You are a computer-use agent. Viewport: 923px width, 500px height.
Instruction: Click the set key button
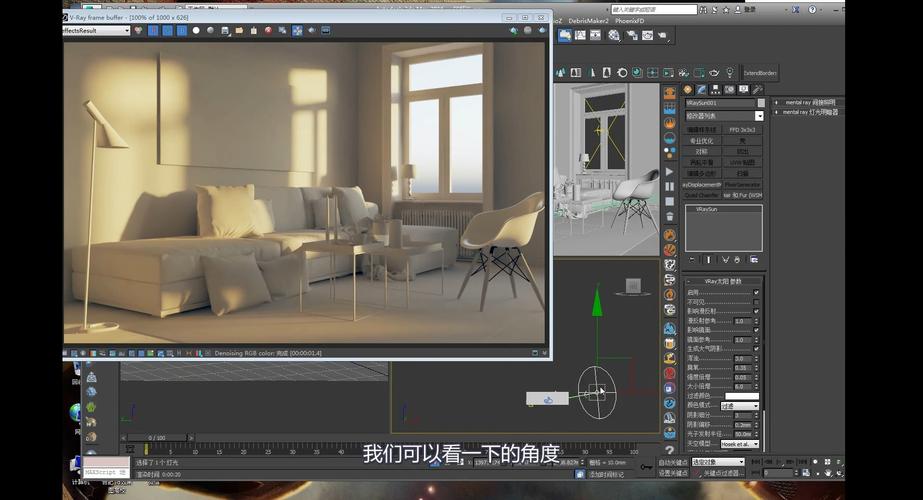tap(672, 473)
